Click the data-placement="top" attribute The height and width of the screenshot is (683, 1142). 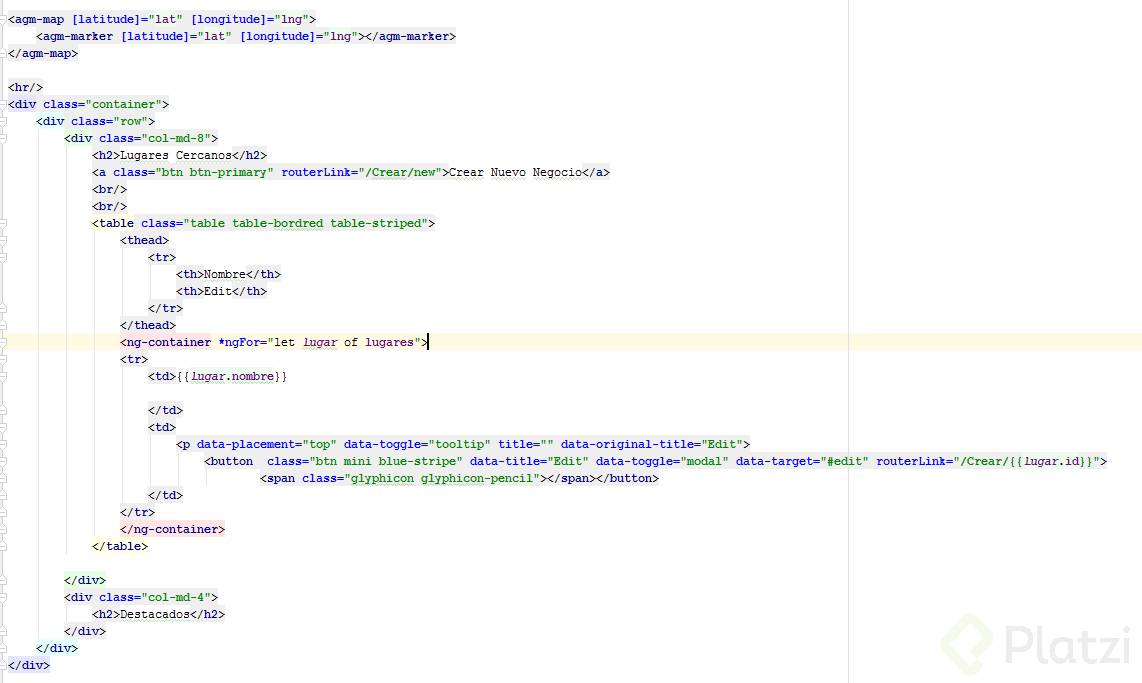(267, 444)
